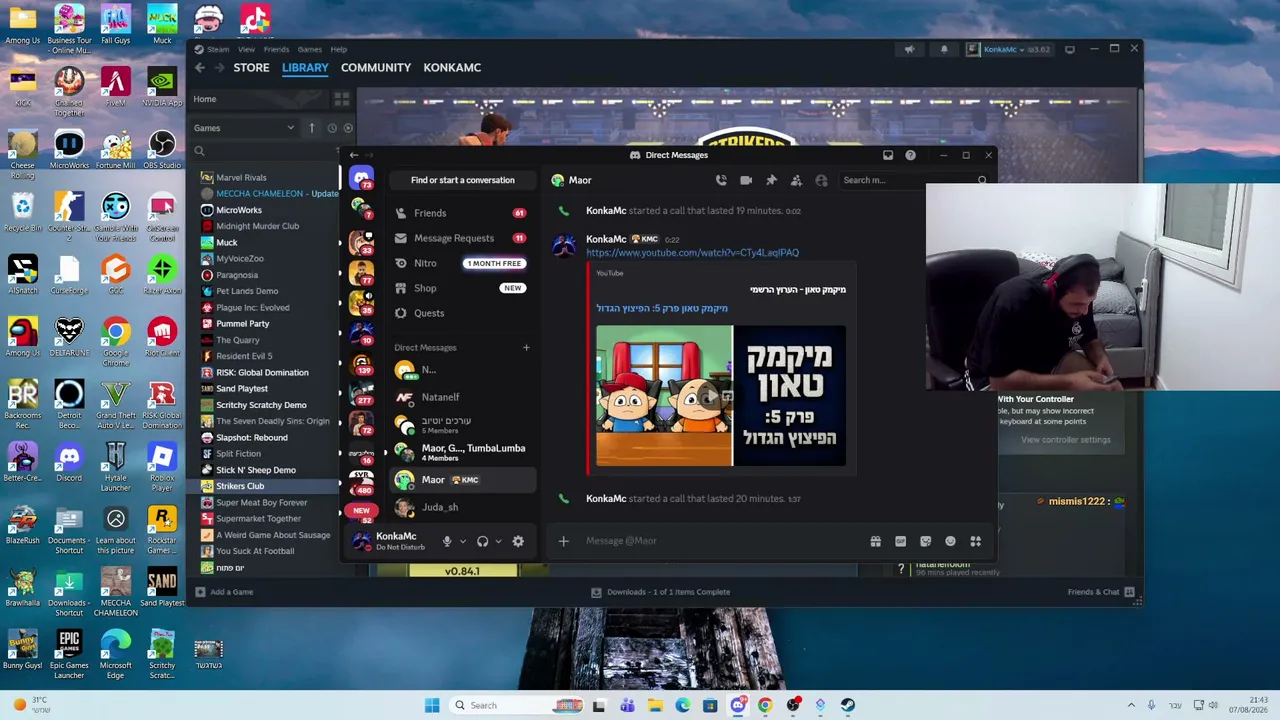Open the Friends menu in Steam

pyautogui.click(x=276, y=49)
